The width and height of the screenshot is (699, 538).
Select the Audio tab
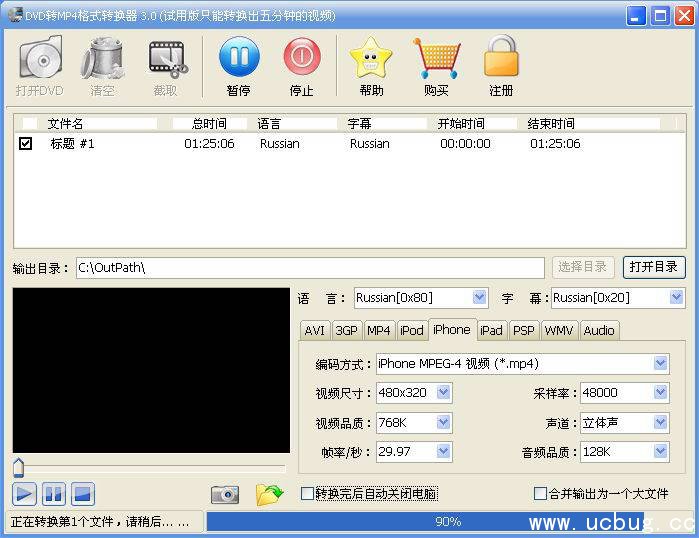(x=598, y=330)
